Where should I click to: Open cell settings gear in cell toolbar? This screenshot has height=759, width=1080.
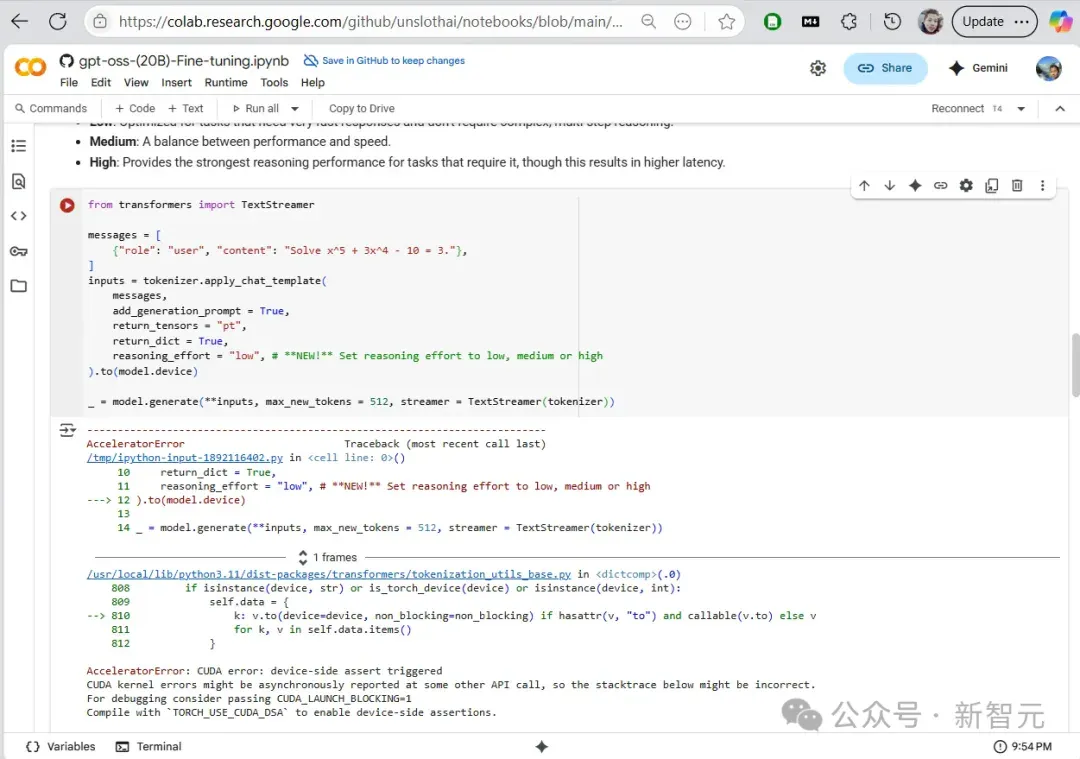(966, 185)
